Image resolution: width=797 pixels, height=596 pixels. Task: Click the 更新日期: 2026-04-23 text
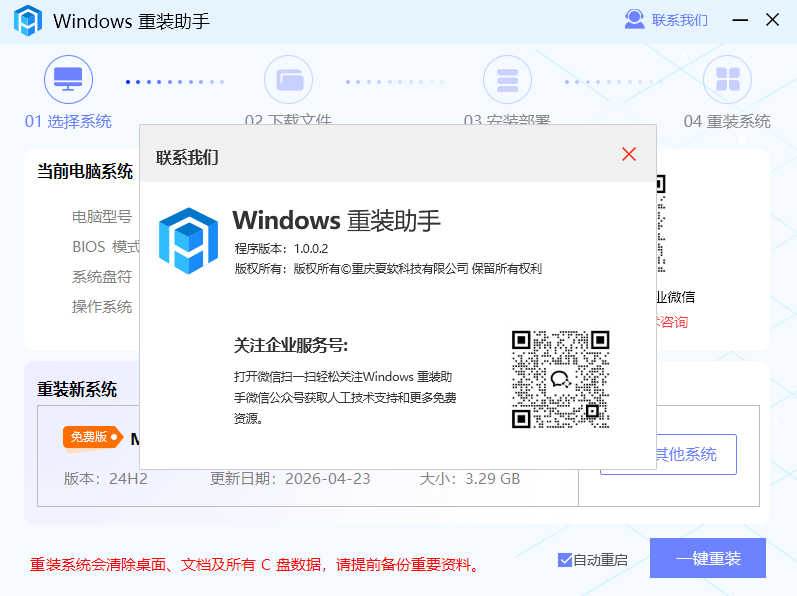coord(290,479)
